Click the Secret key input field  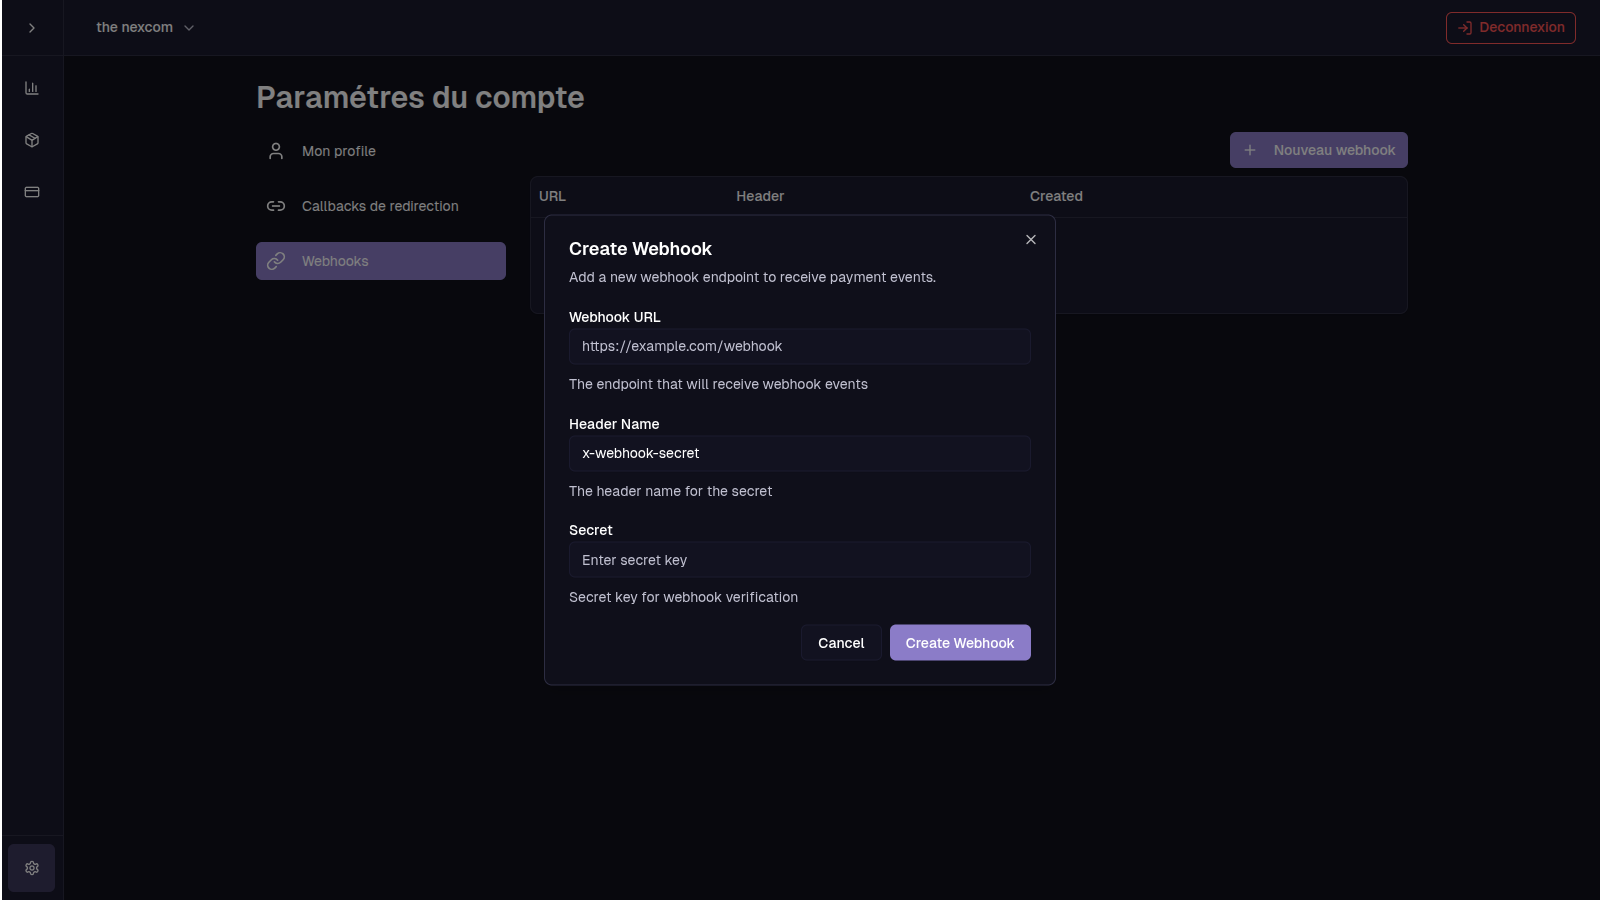pos(799,560)
